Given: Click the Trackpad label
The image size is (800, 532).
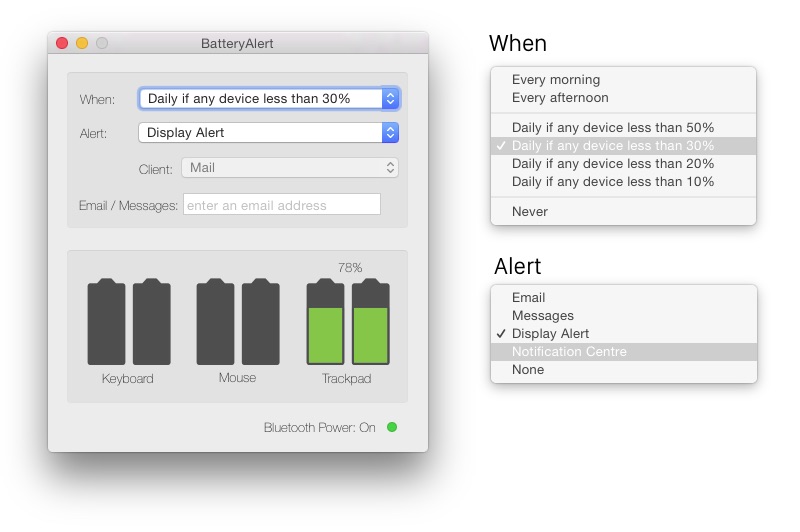Looking at the screenshot, I should pyautogui.click(x=346, y=378).
